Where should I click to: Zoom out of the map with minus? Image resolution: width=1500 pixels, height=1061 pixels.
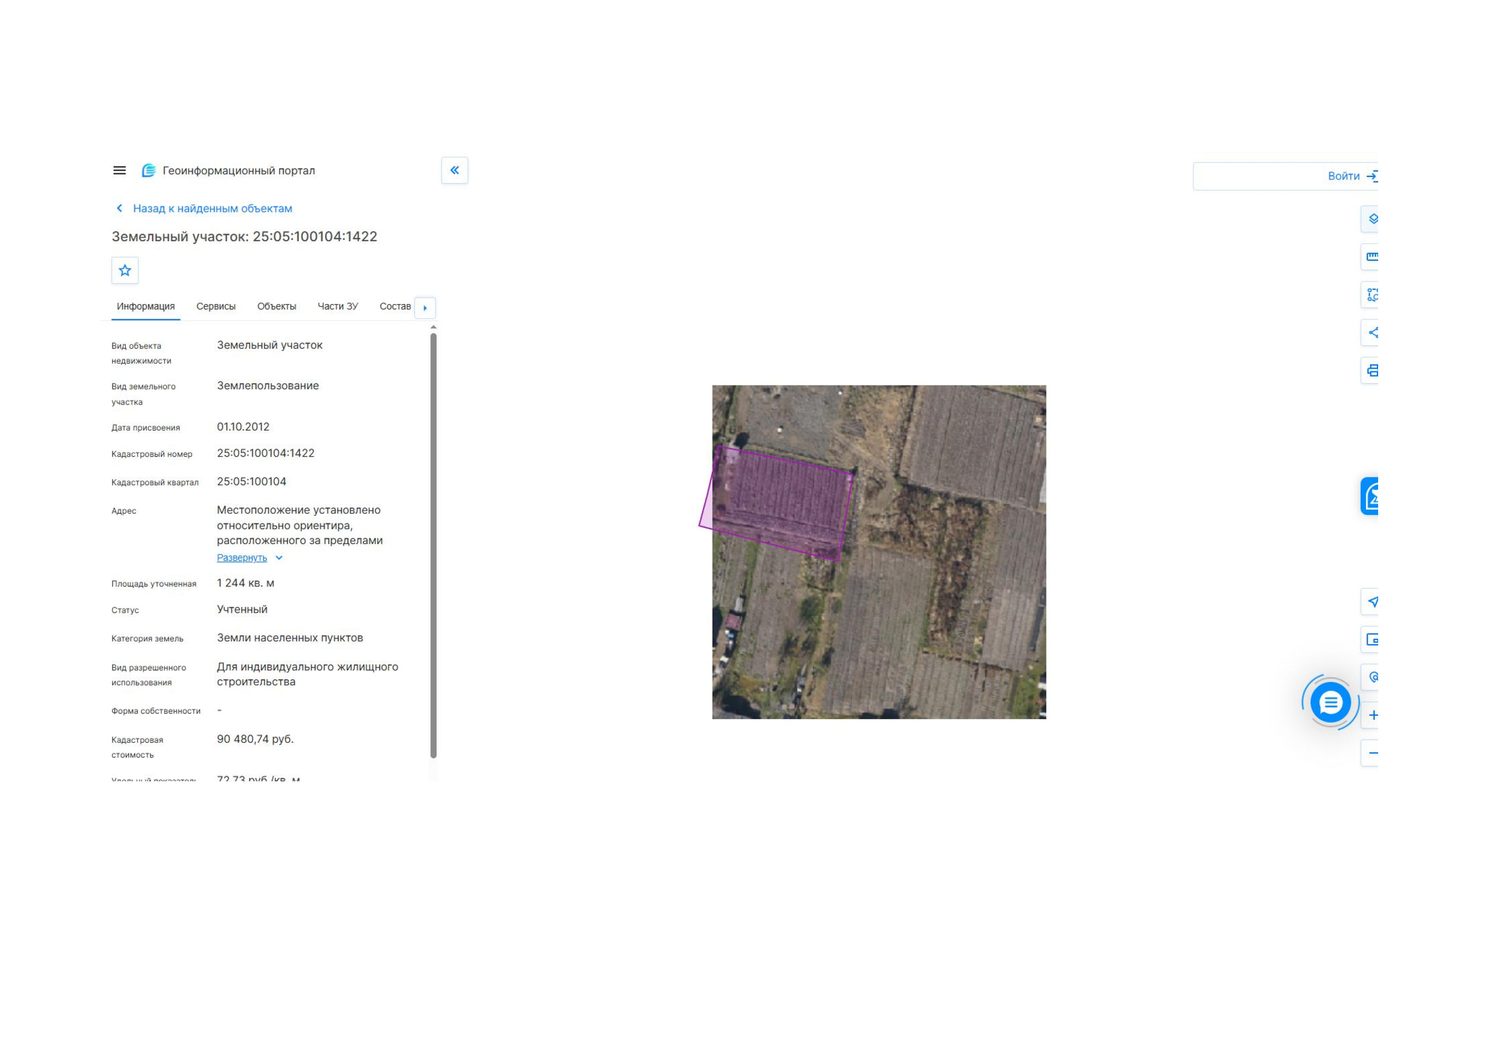point(1372,754)
